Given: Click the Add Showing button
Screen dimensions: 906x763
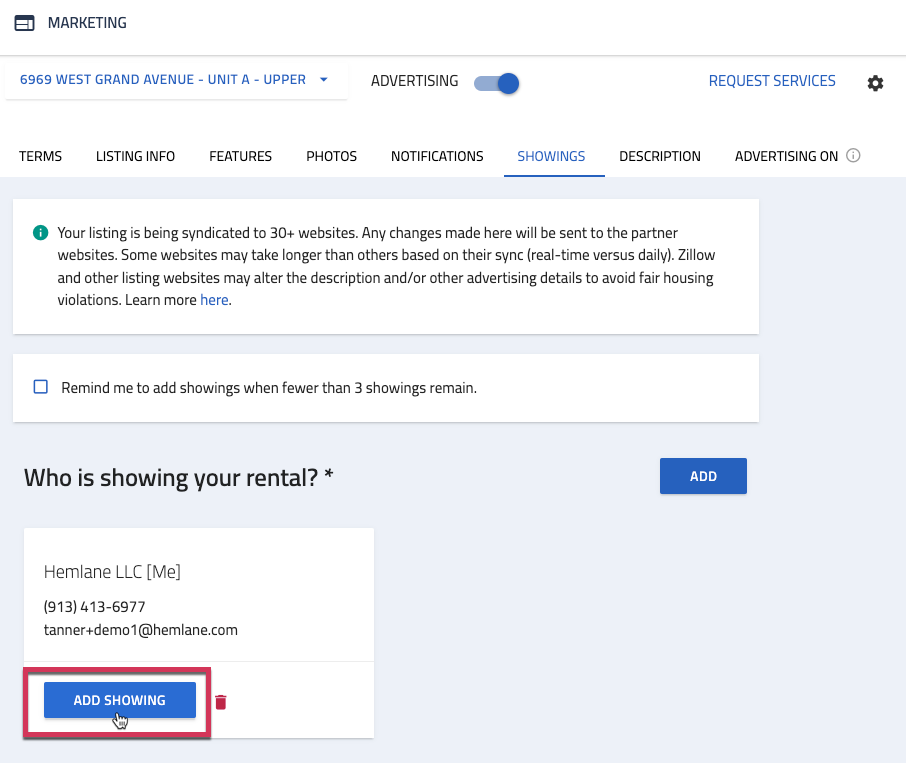Looking at the screenshot, I should pos(120,700).
